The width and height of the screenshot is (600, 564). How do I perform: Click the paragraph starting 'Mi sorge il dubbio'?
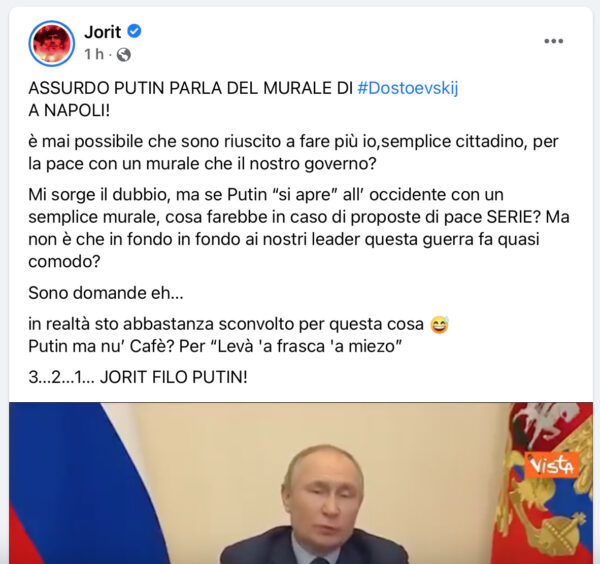[299, 228]
